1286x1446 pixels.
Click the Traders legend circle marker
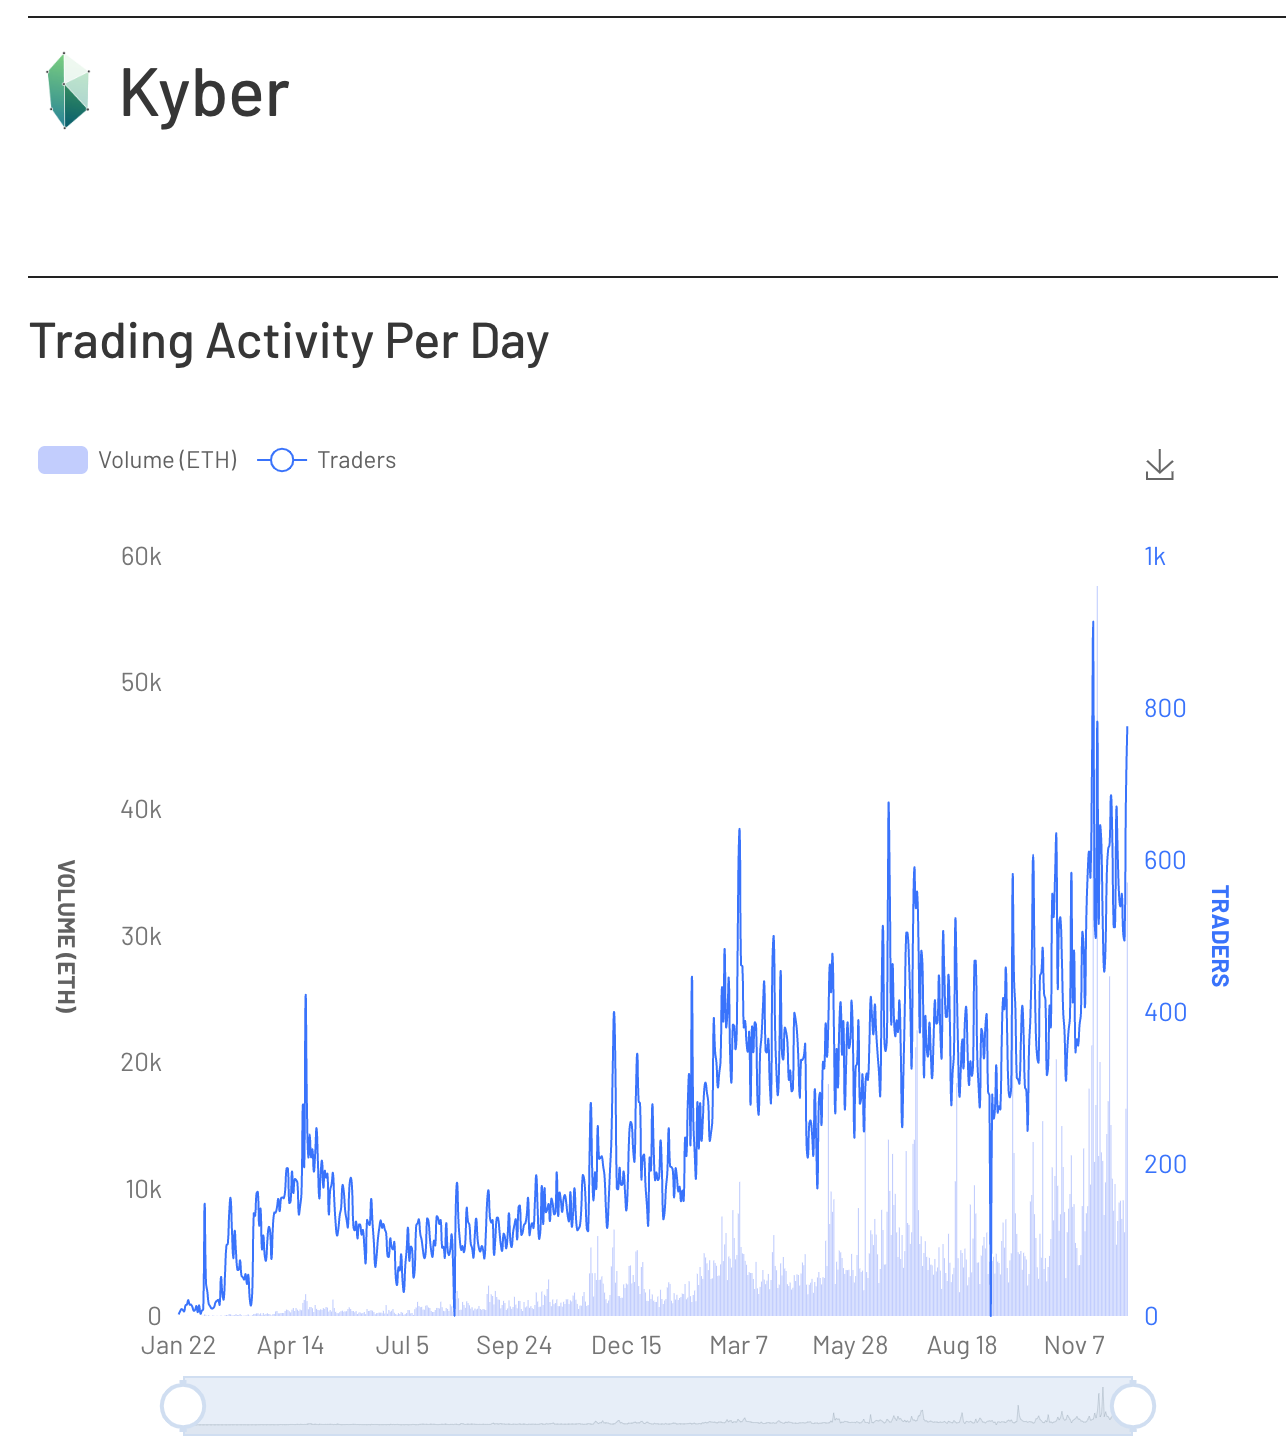[282, 460]
